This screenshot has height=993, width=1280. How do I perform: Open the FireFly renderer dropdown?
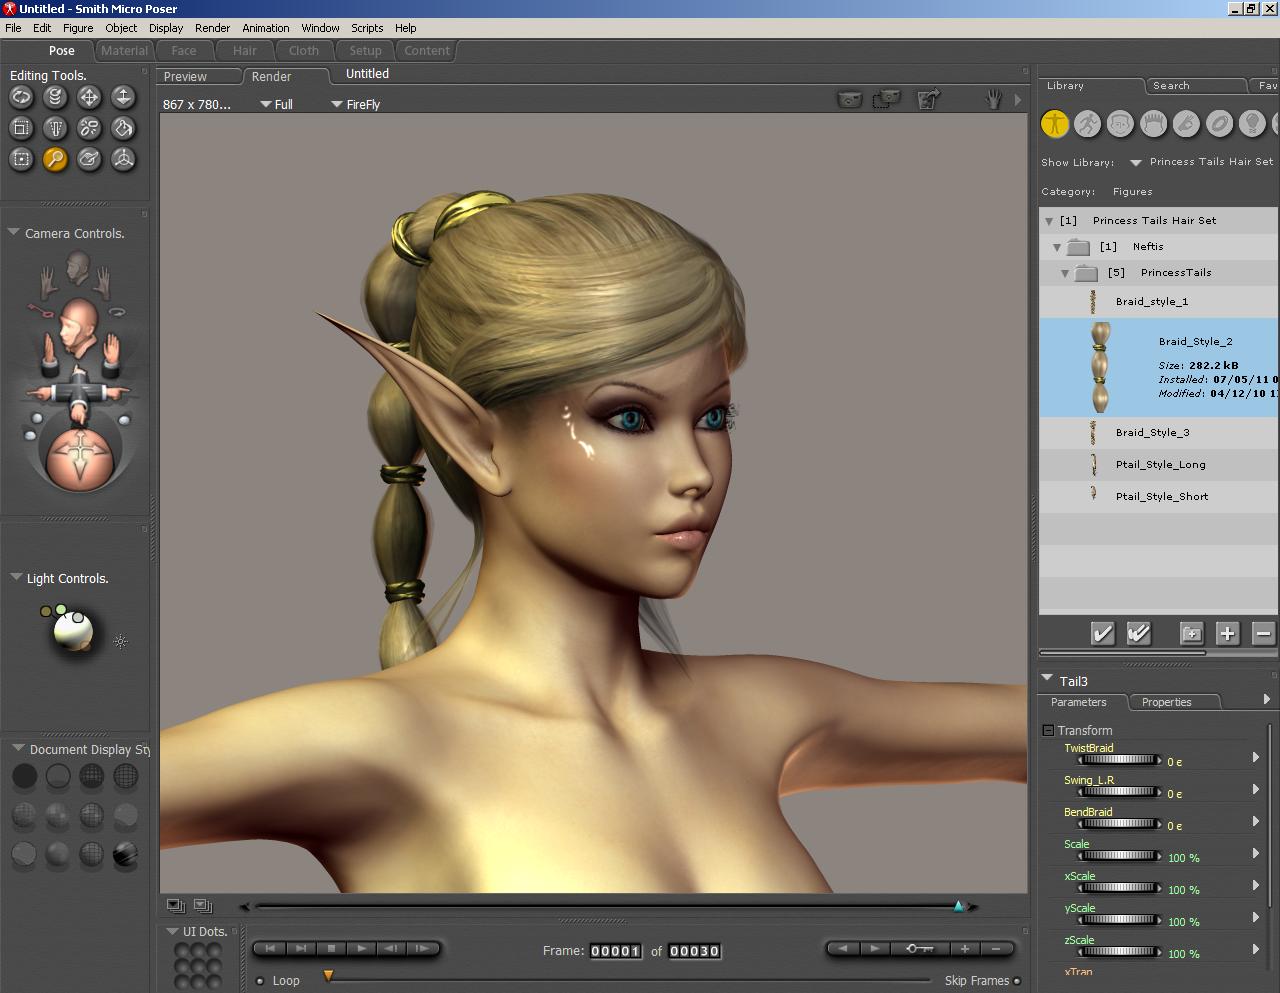point(337,104)
